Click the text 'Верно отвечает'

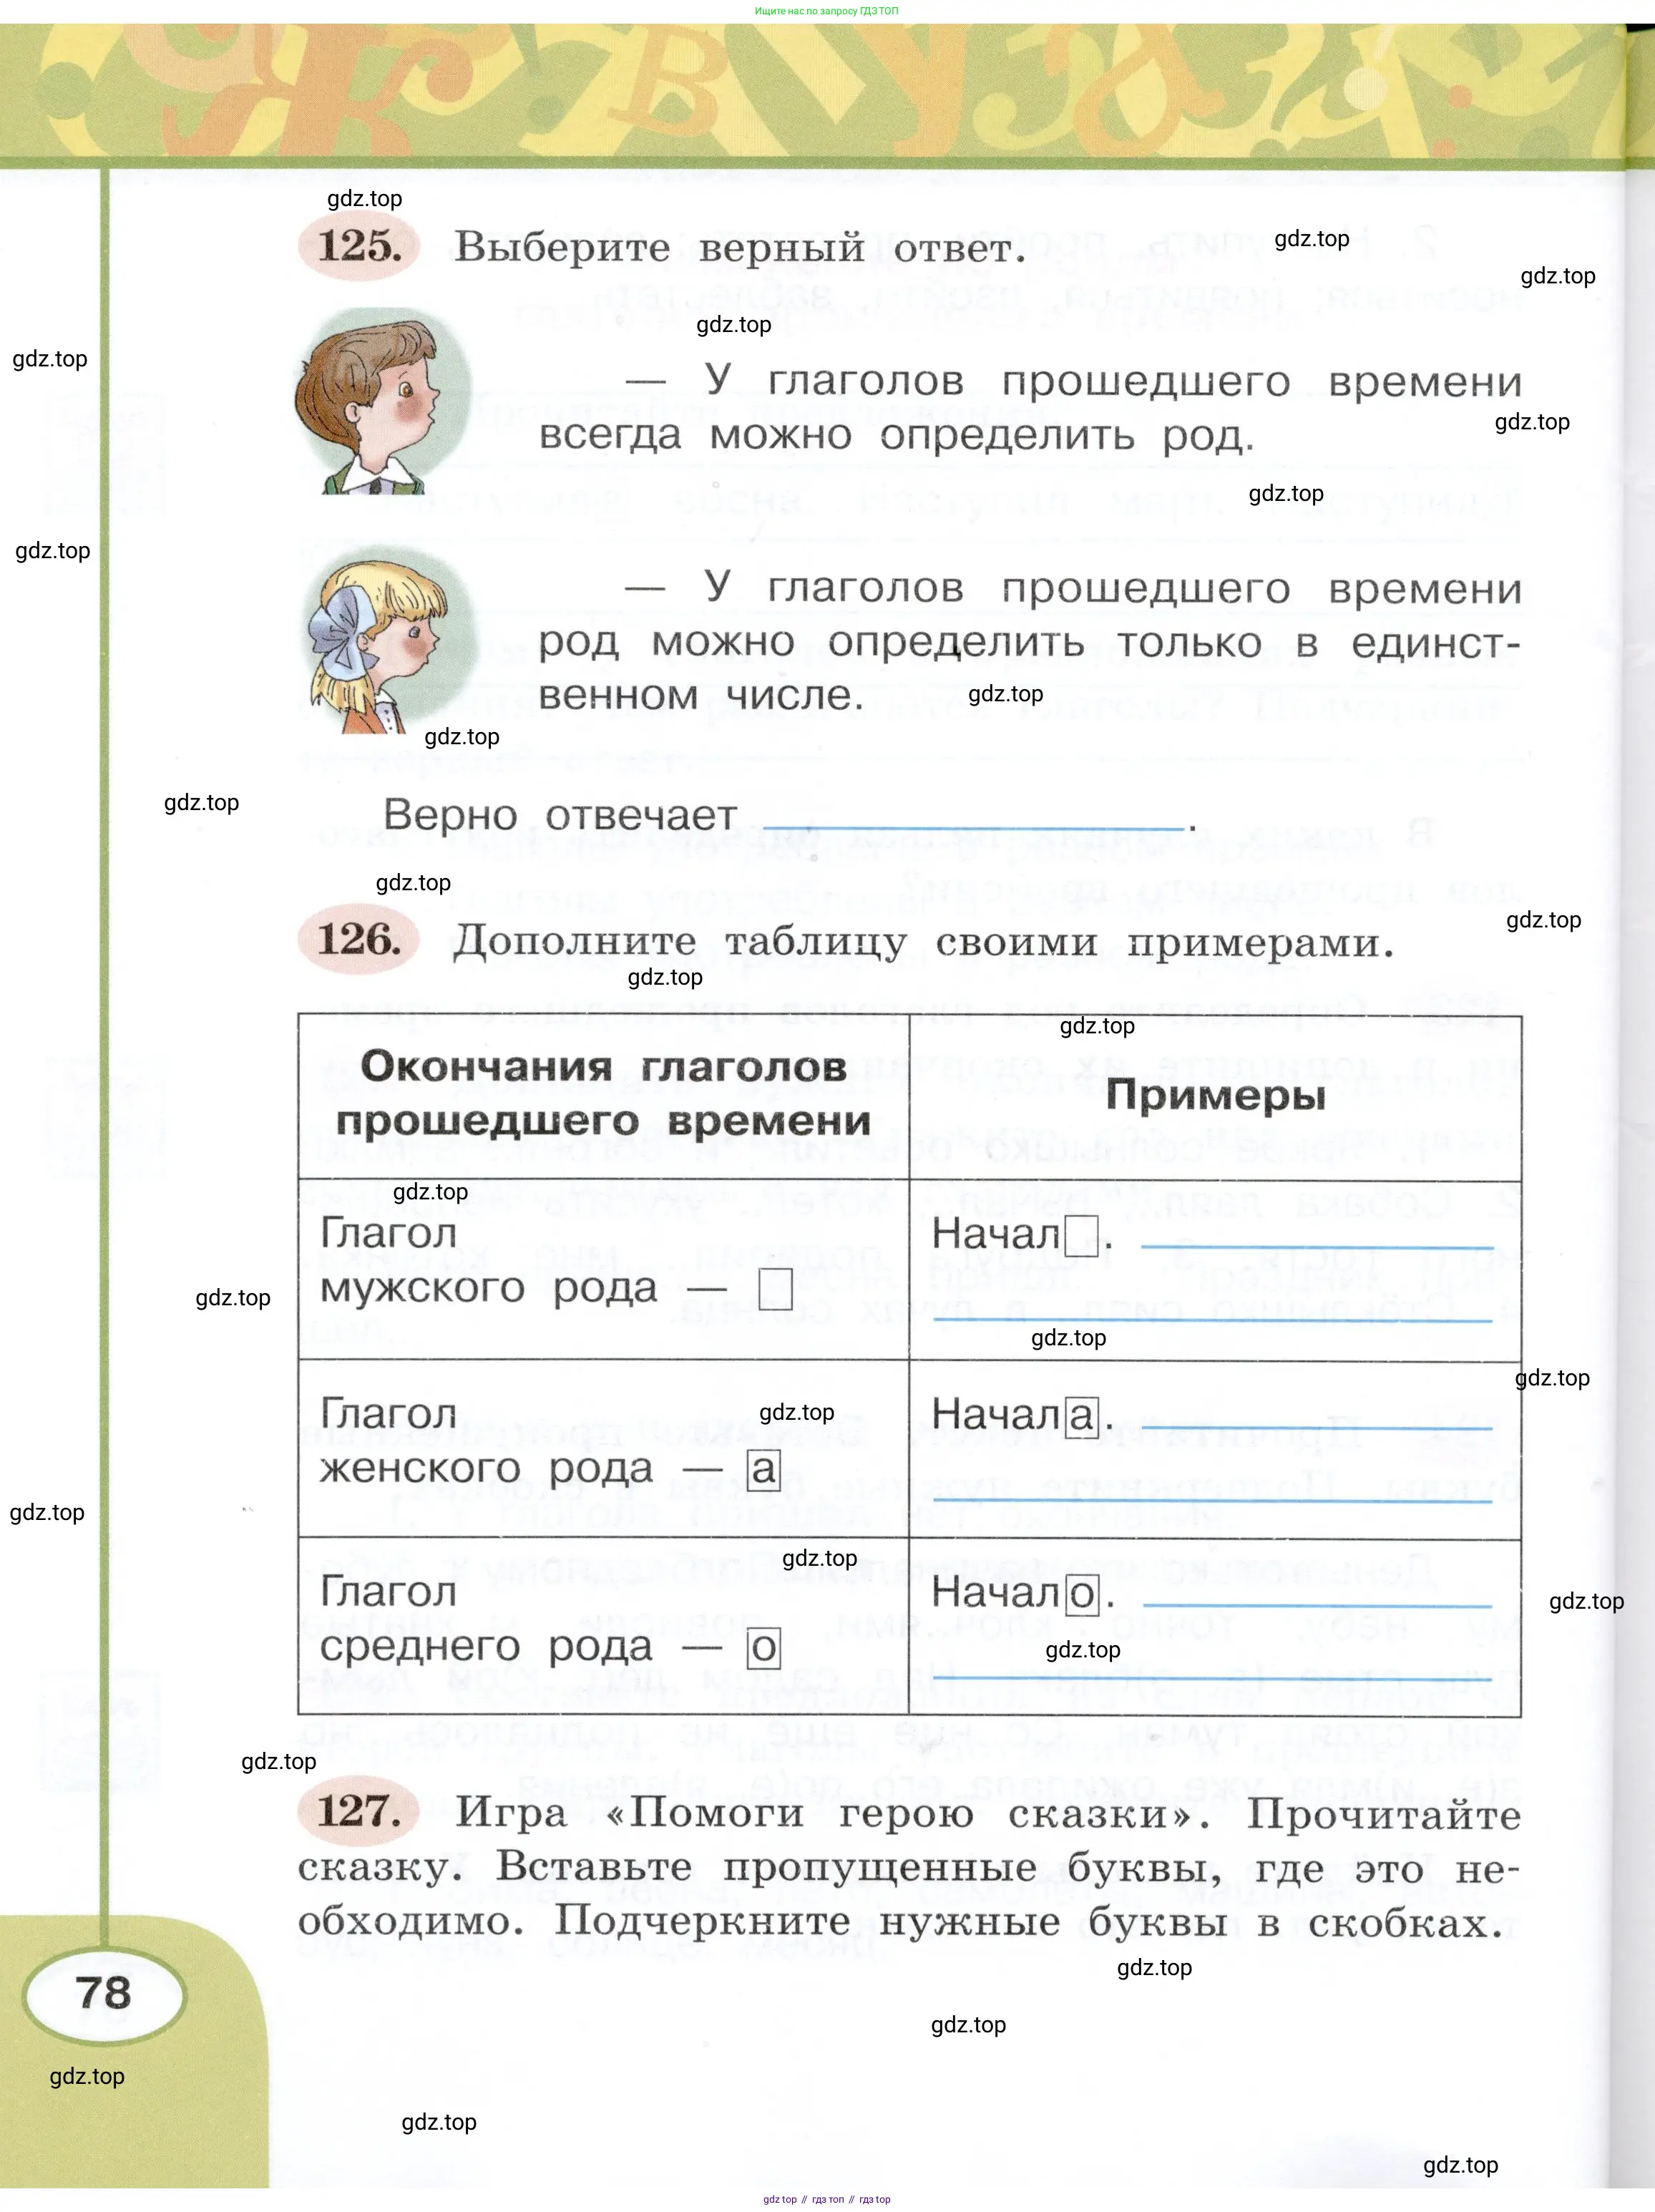pos(560,816)
